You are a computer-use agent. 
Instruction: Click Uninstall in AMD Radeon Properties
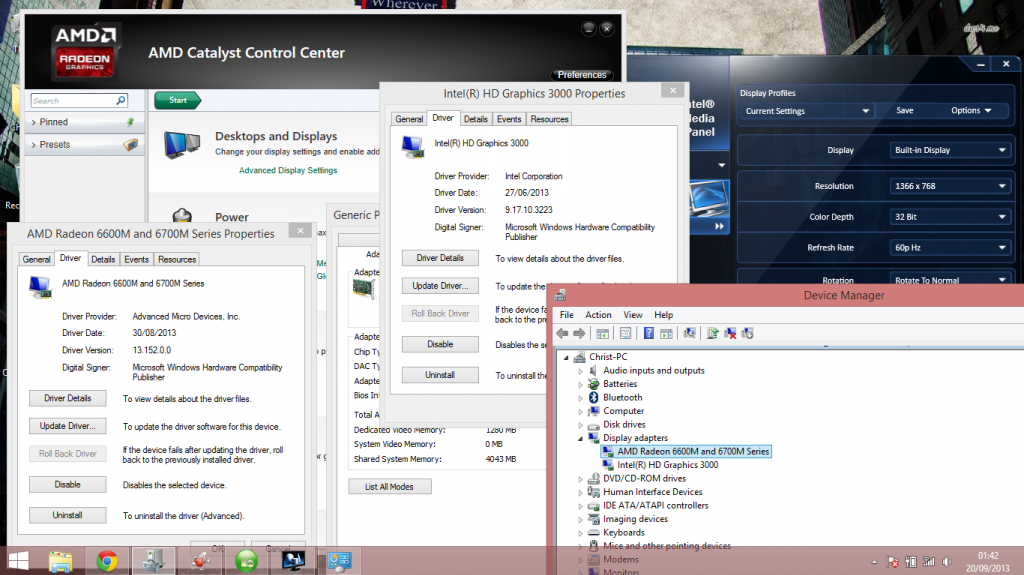tap(68, 516)
